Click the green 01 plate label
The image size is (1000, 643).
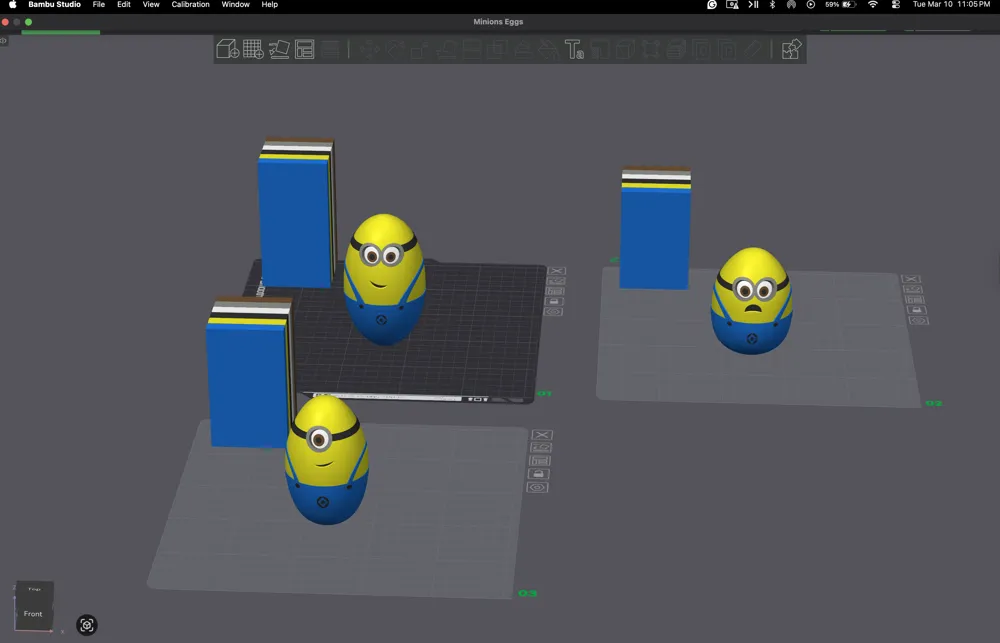(x=544, y=394)
